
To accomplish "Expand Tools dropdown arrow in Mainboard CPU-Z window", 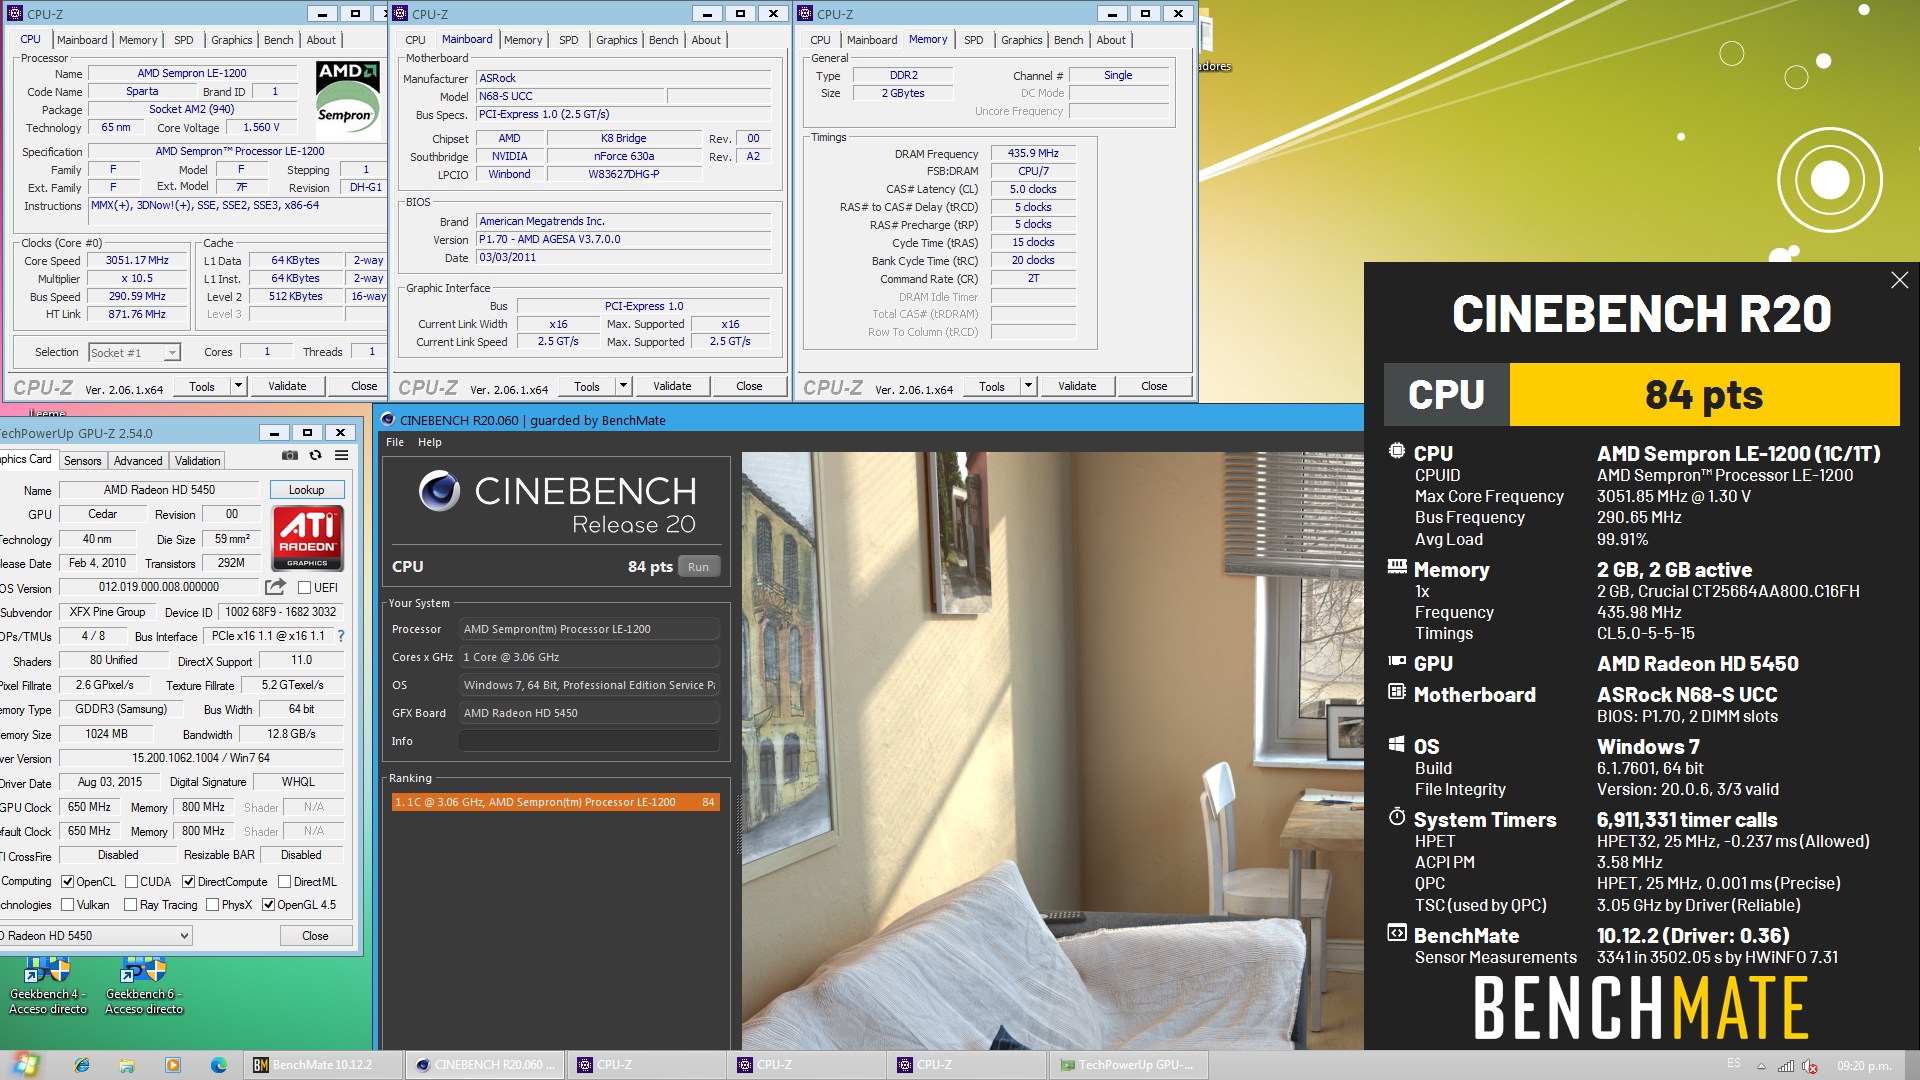I will 623,386.
